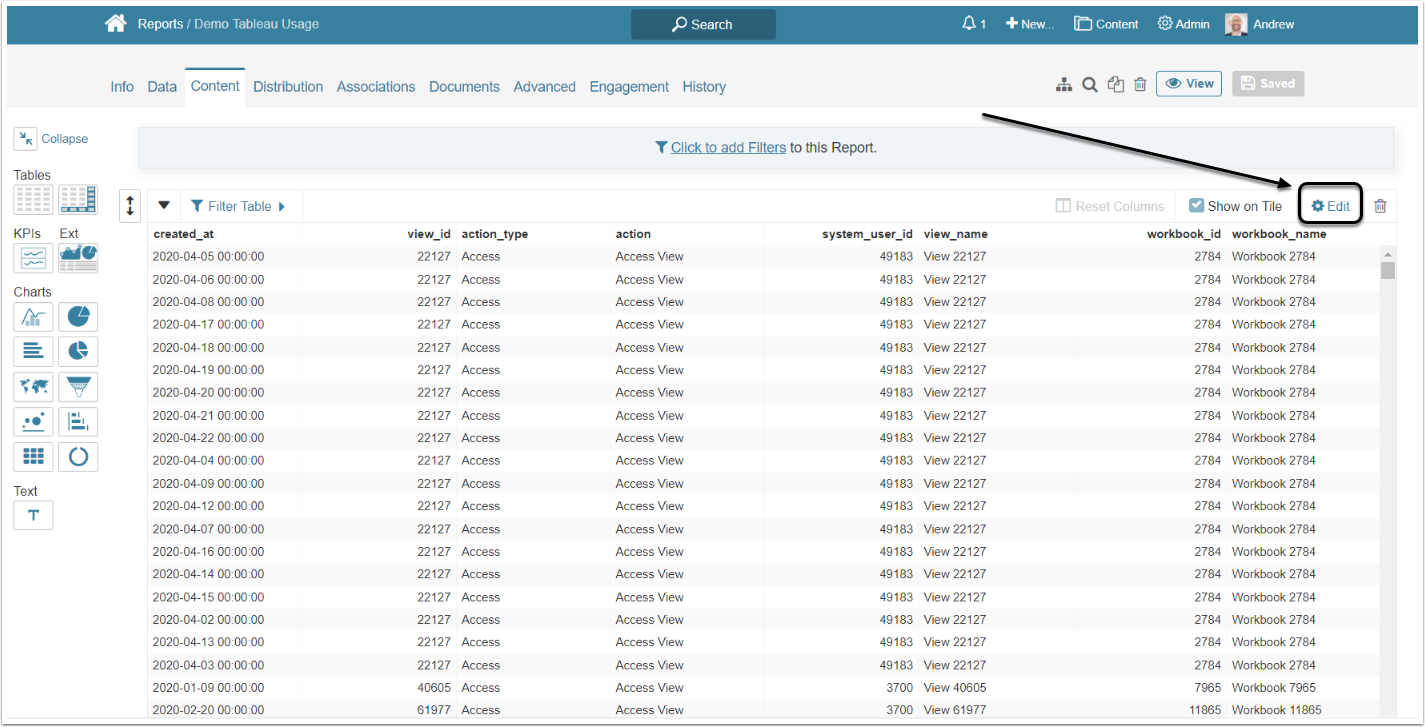Viewport: 1425px width, 727px height.
Task: Click the hierarchy lineage icon
Action: 1064,85
